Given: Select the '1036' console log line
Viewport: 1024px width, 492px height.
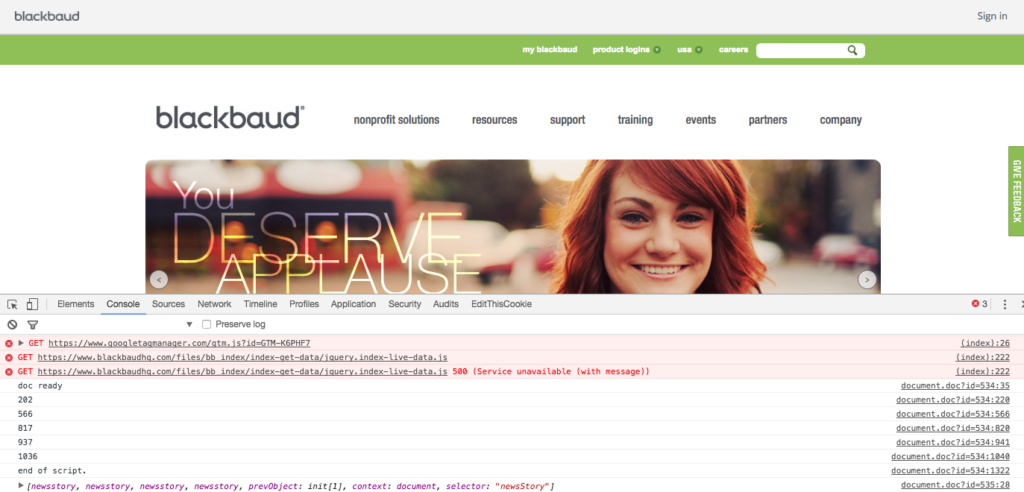Looking at the screenshot, I should pos(27,457).
